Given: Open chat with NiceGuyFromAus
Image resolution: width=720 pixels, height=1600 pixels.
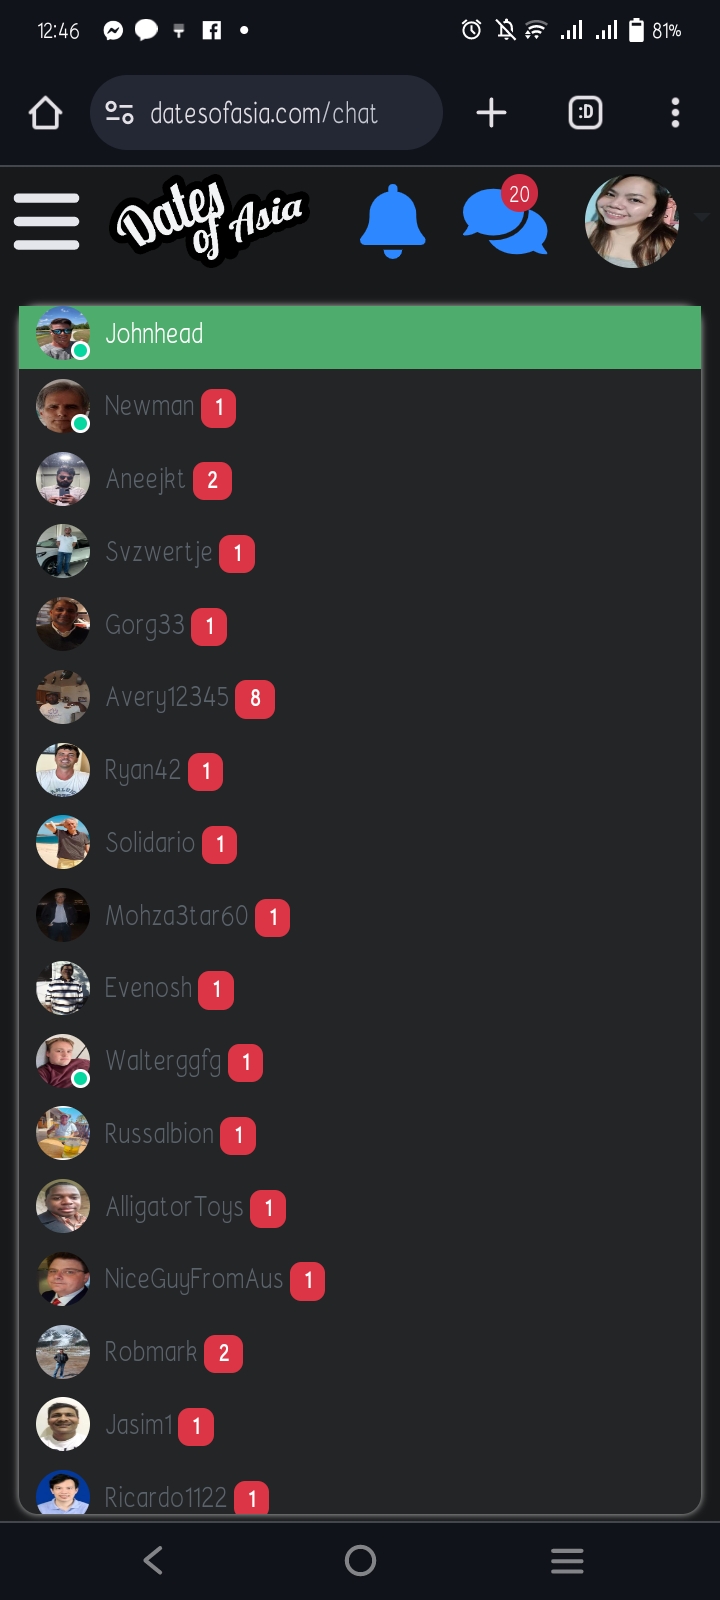Looking at the screenshot, I should coord(360,1280).
